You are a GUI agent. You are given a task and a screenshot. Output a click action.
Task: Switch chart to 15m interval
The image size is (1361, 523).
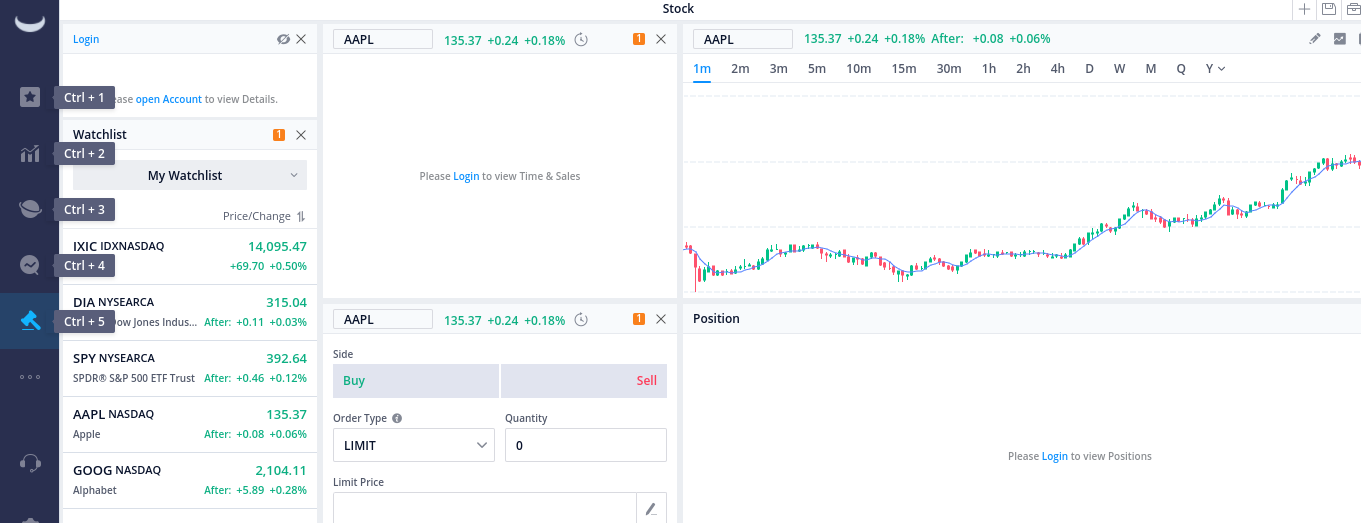click(904, 68)
